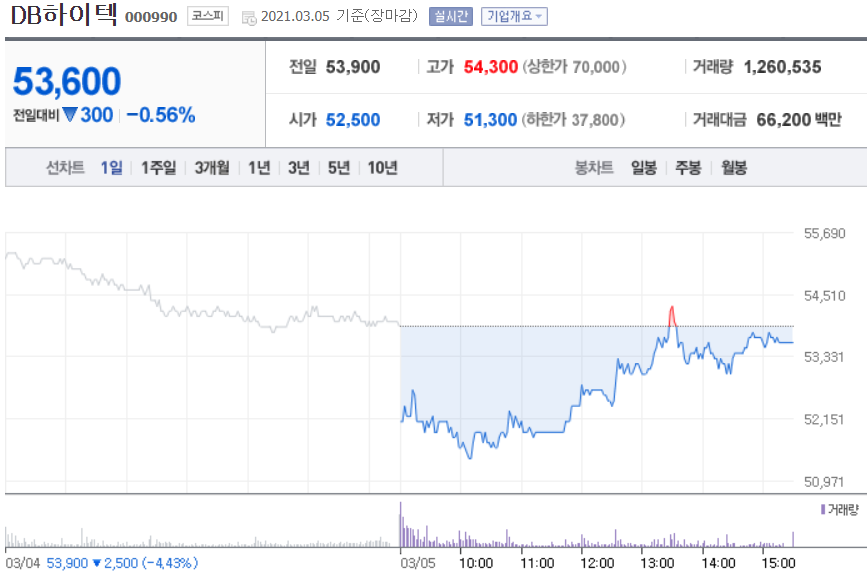This screenshot has width=867, height=581.
Task: Open the 기업개요 dropdown
Action: click(514, 17)
